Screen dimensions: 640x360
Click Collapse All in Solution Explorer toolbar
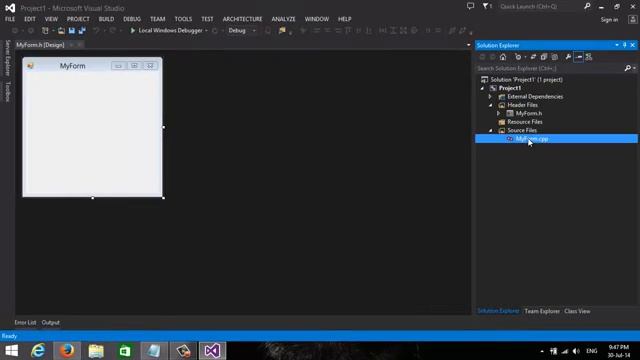544,57
